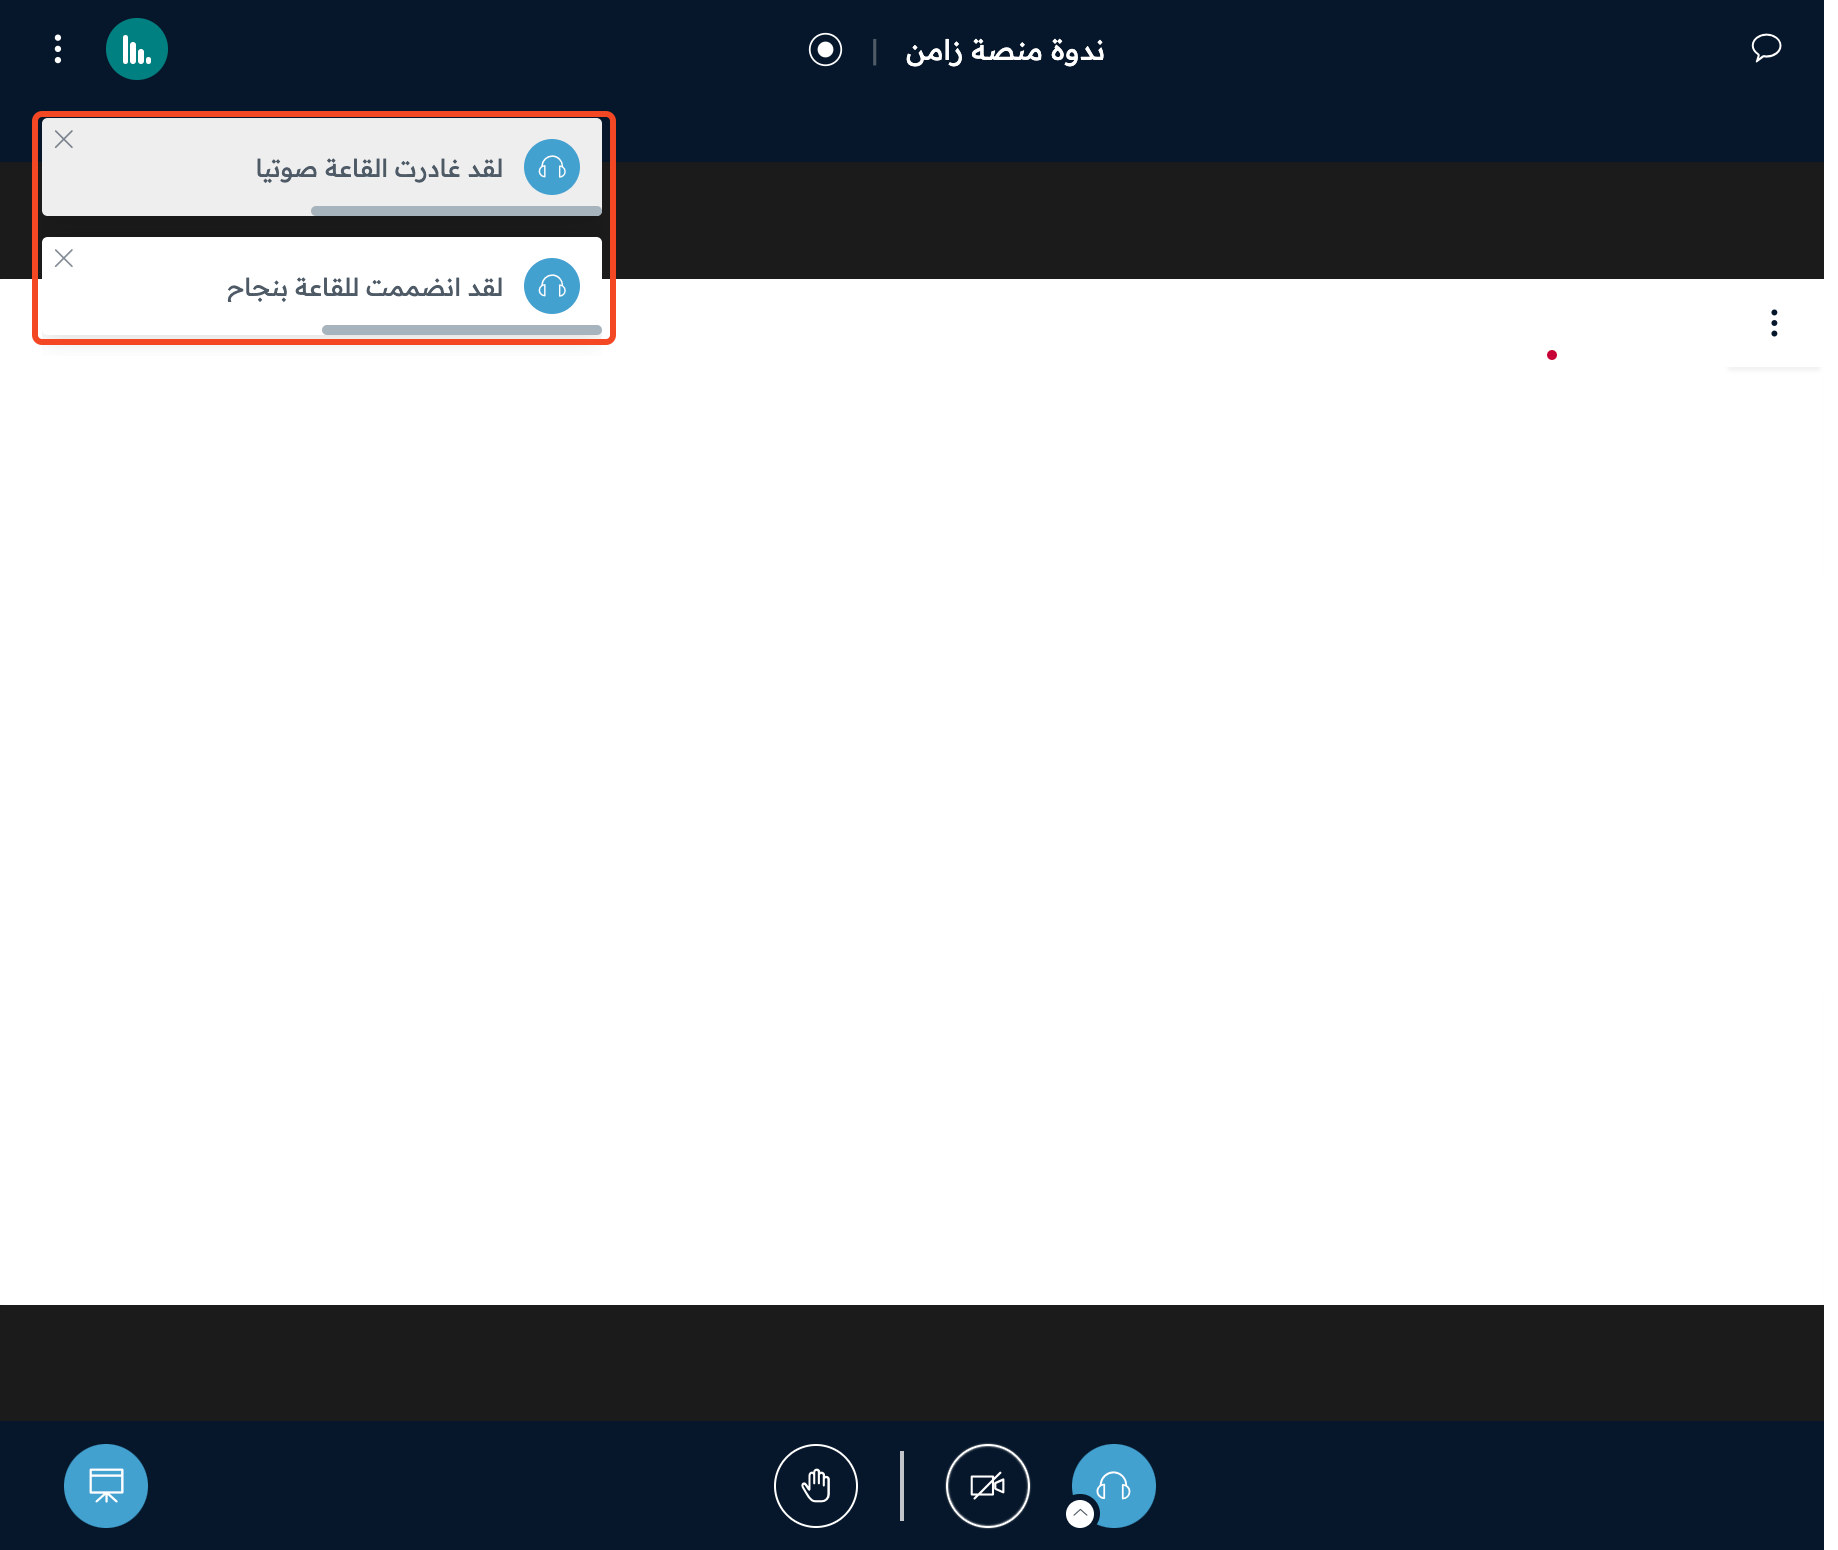Close the 'لقد انضممت للقاعة بنجاح' notification
The image size is (1838, 1550).
pyautogui.click(x=64, y=258)
